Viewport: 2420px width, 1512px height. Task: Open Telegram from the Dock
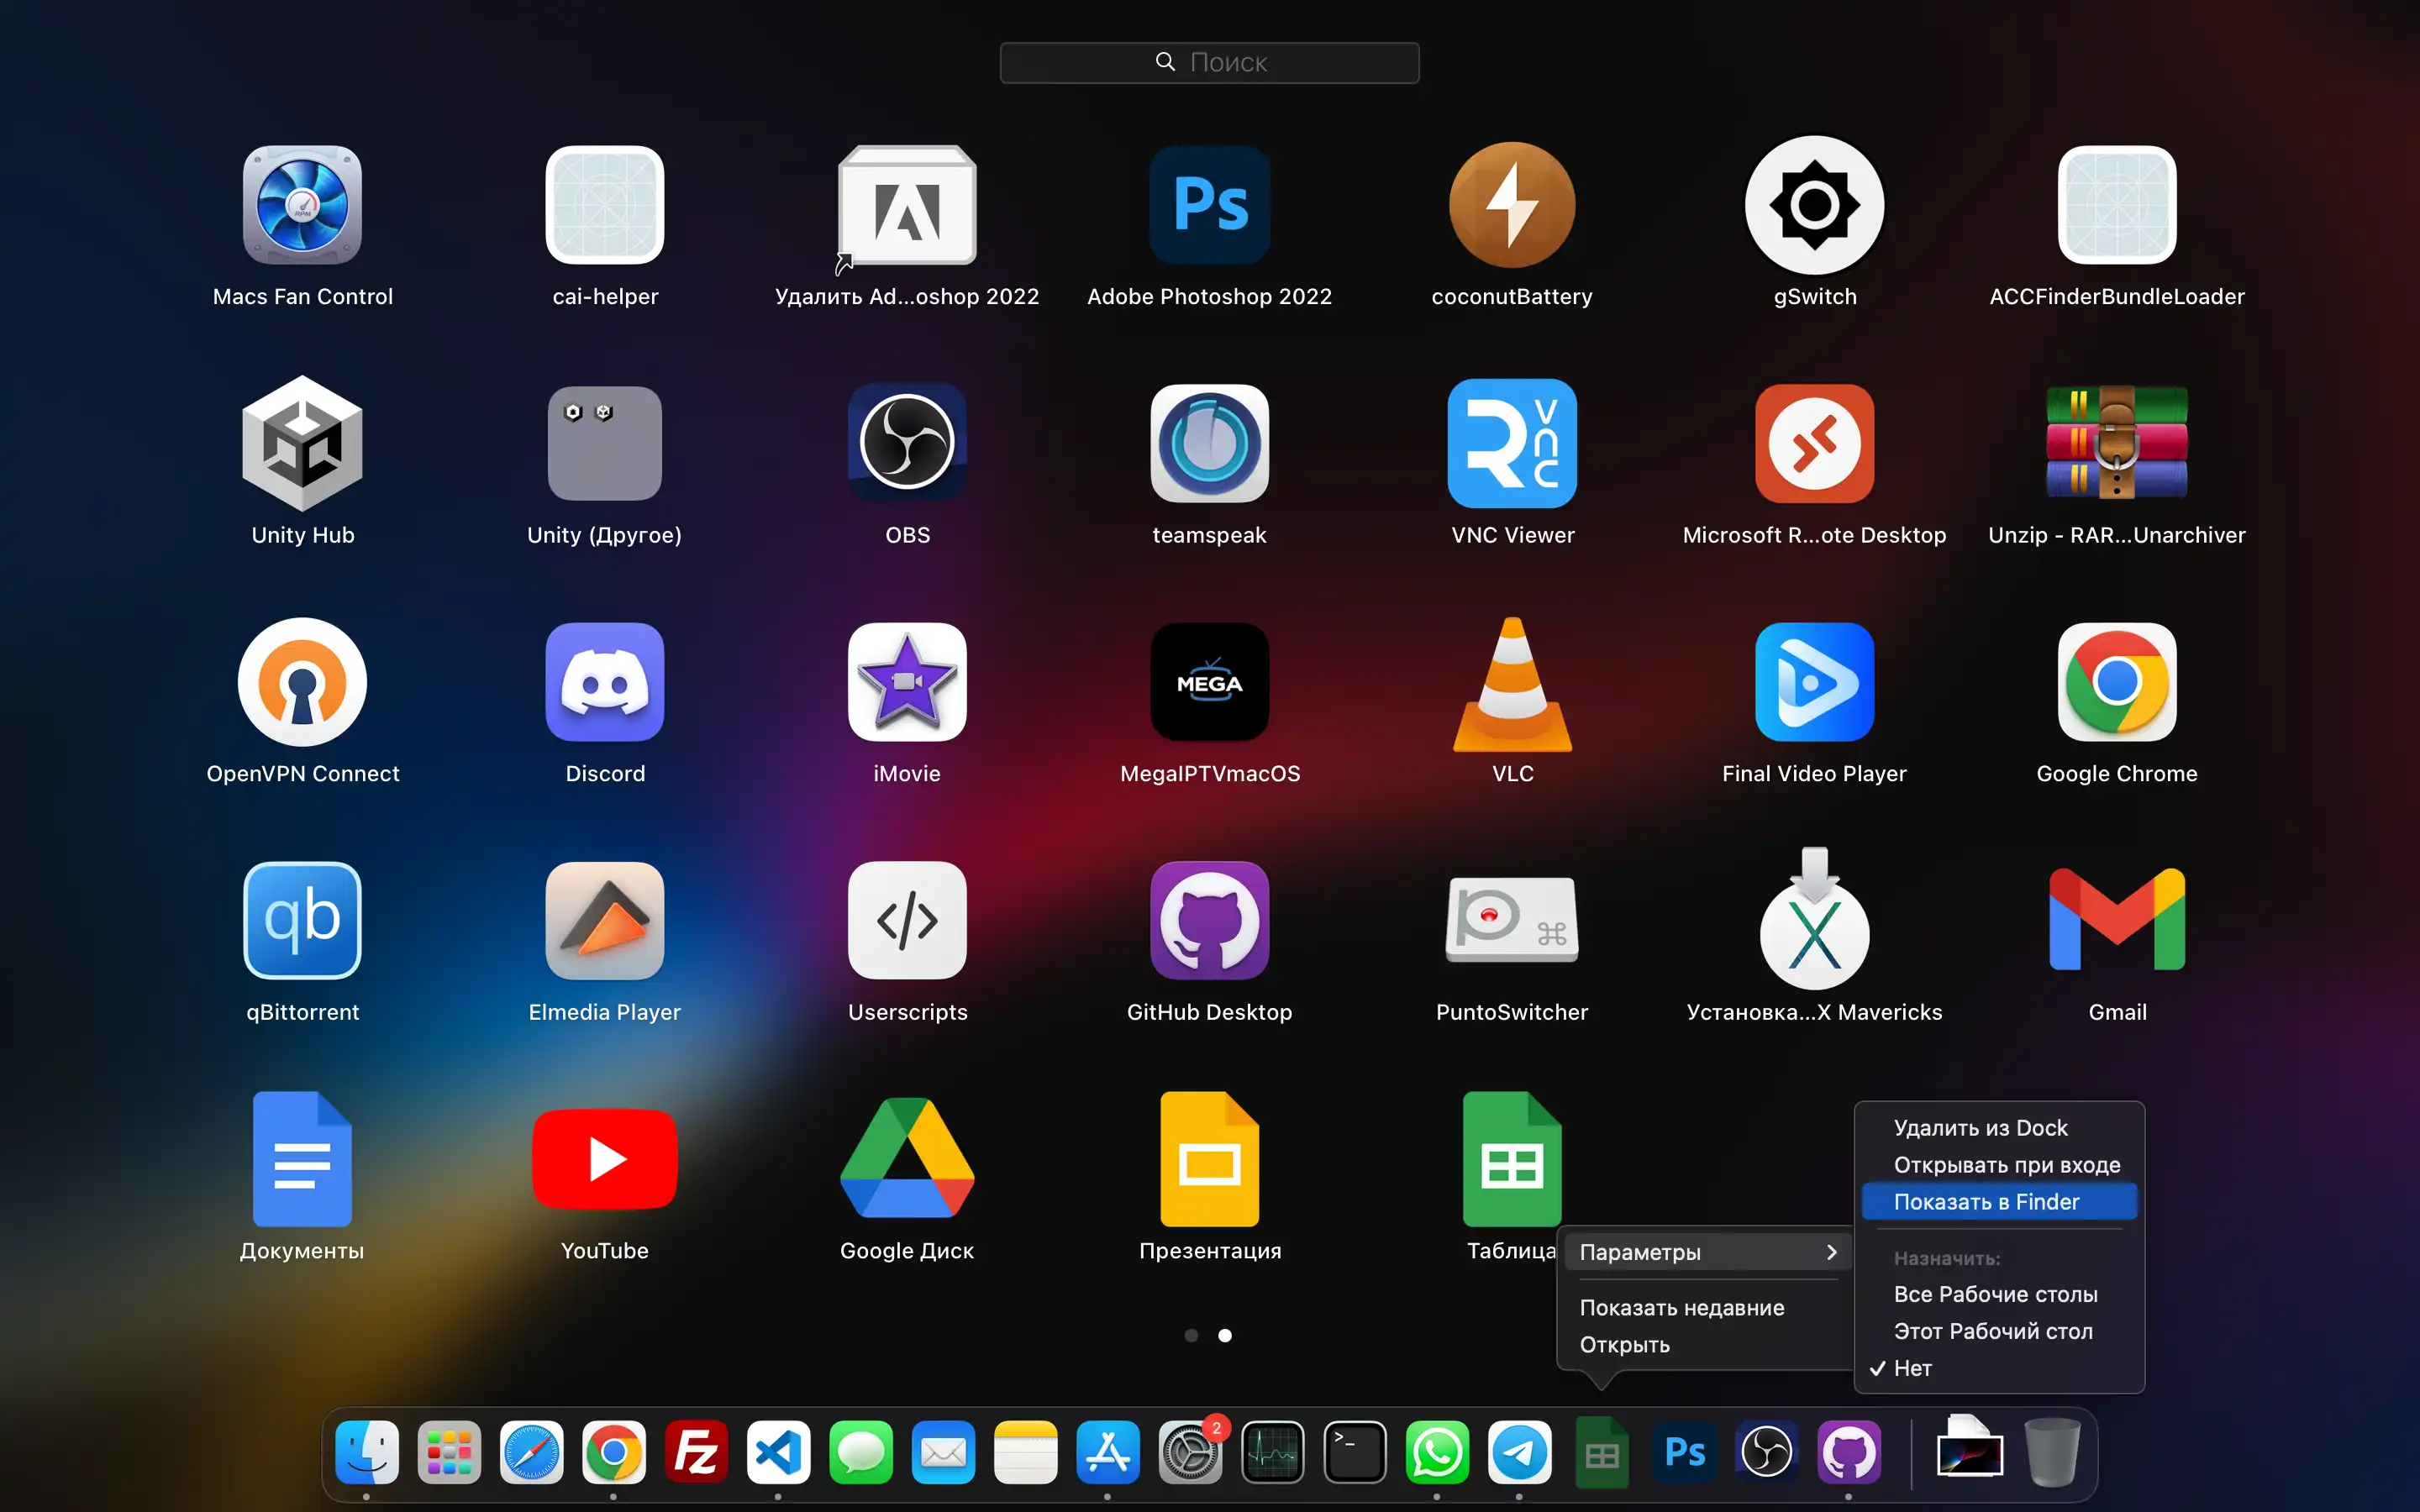coord(1519,1451)
